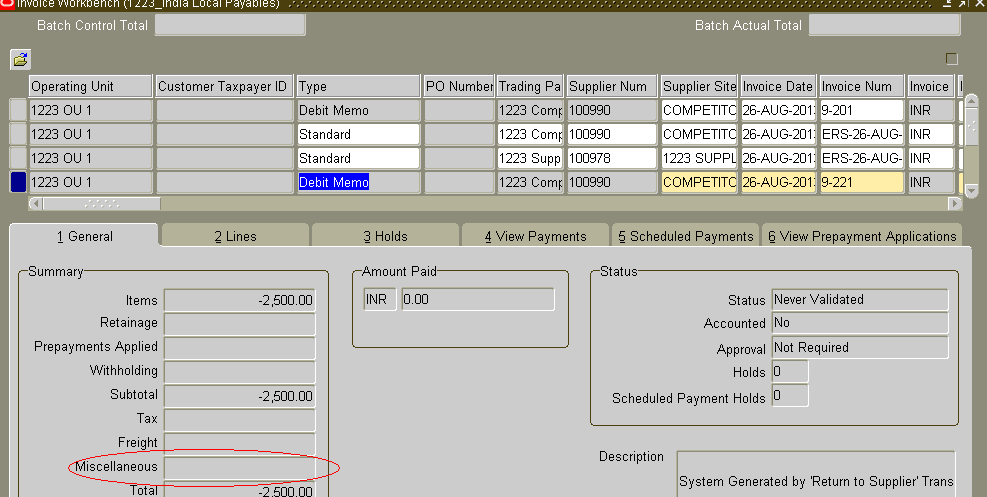The width and height of the screenshot is (987, 497).
Task: Select the record indicator of the first Debit Memo row
Action: click(x=18, y=110)
